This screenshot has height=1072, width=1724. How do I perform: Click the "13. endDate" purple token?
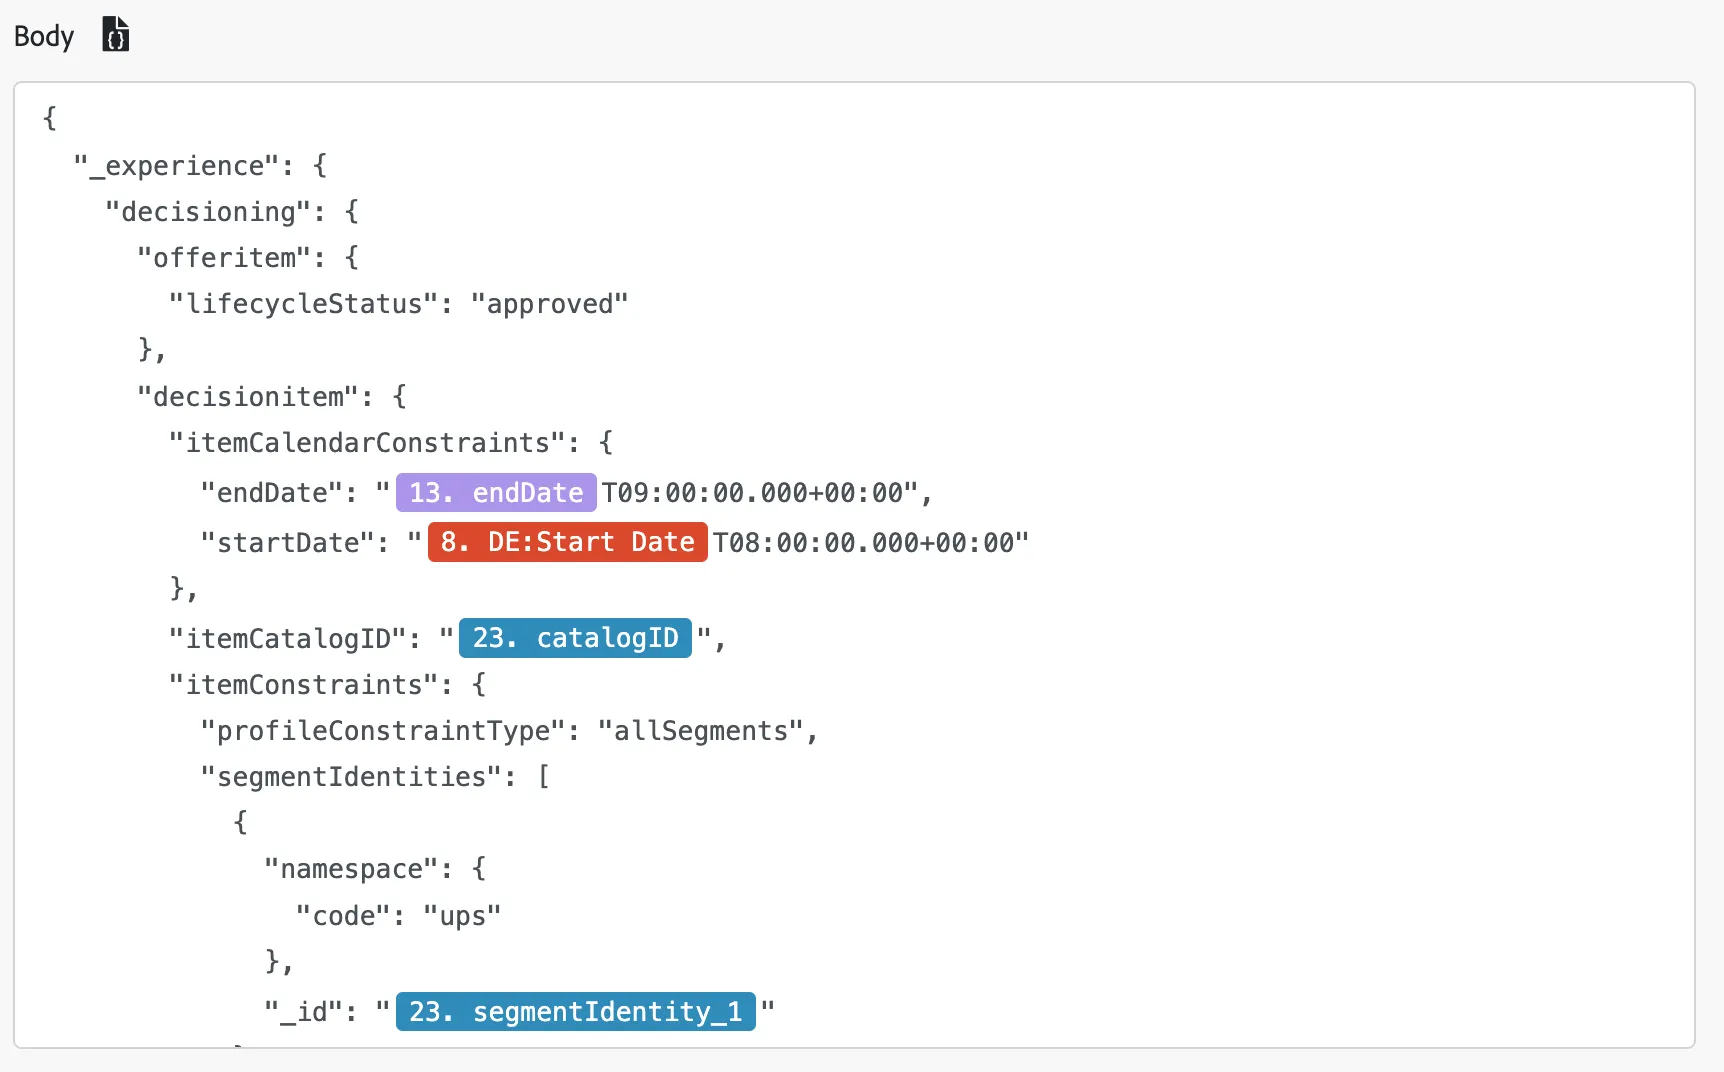click(x=496, y=492)
